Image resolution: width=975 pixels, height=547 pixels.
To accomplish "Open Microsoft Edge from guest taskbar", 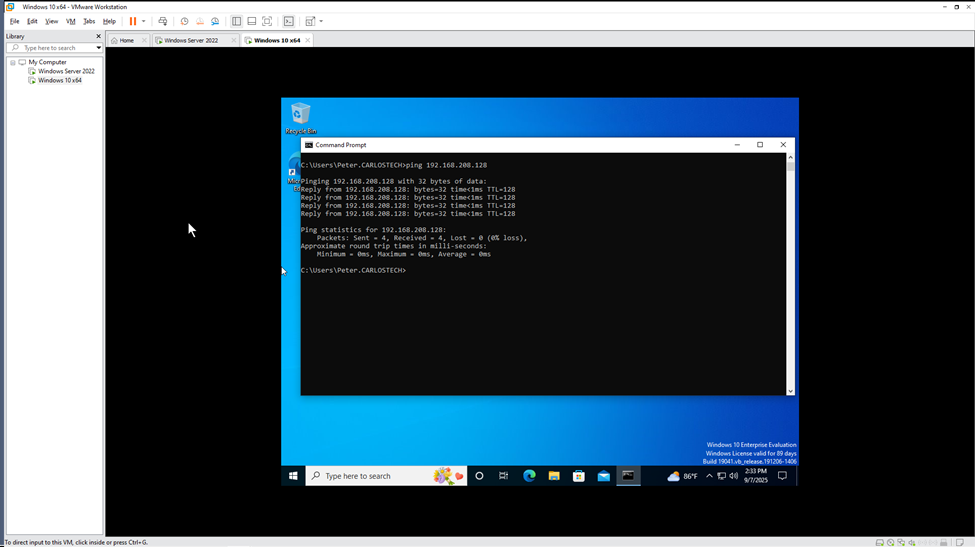I will click(x=529, y=476).
